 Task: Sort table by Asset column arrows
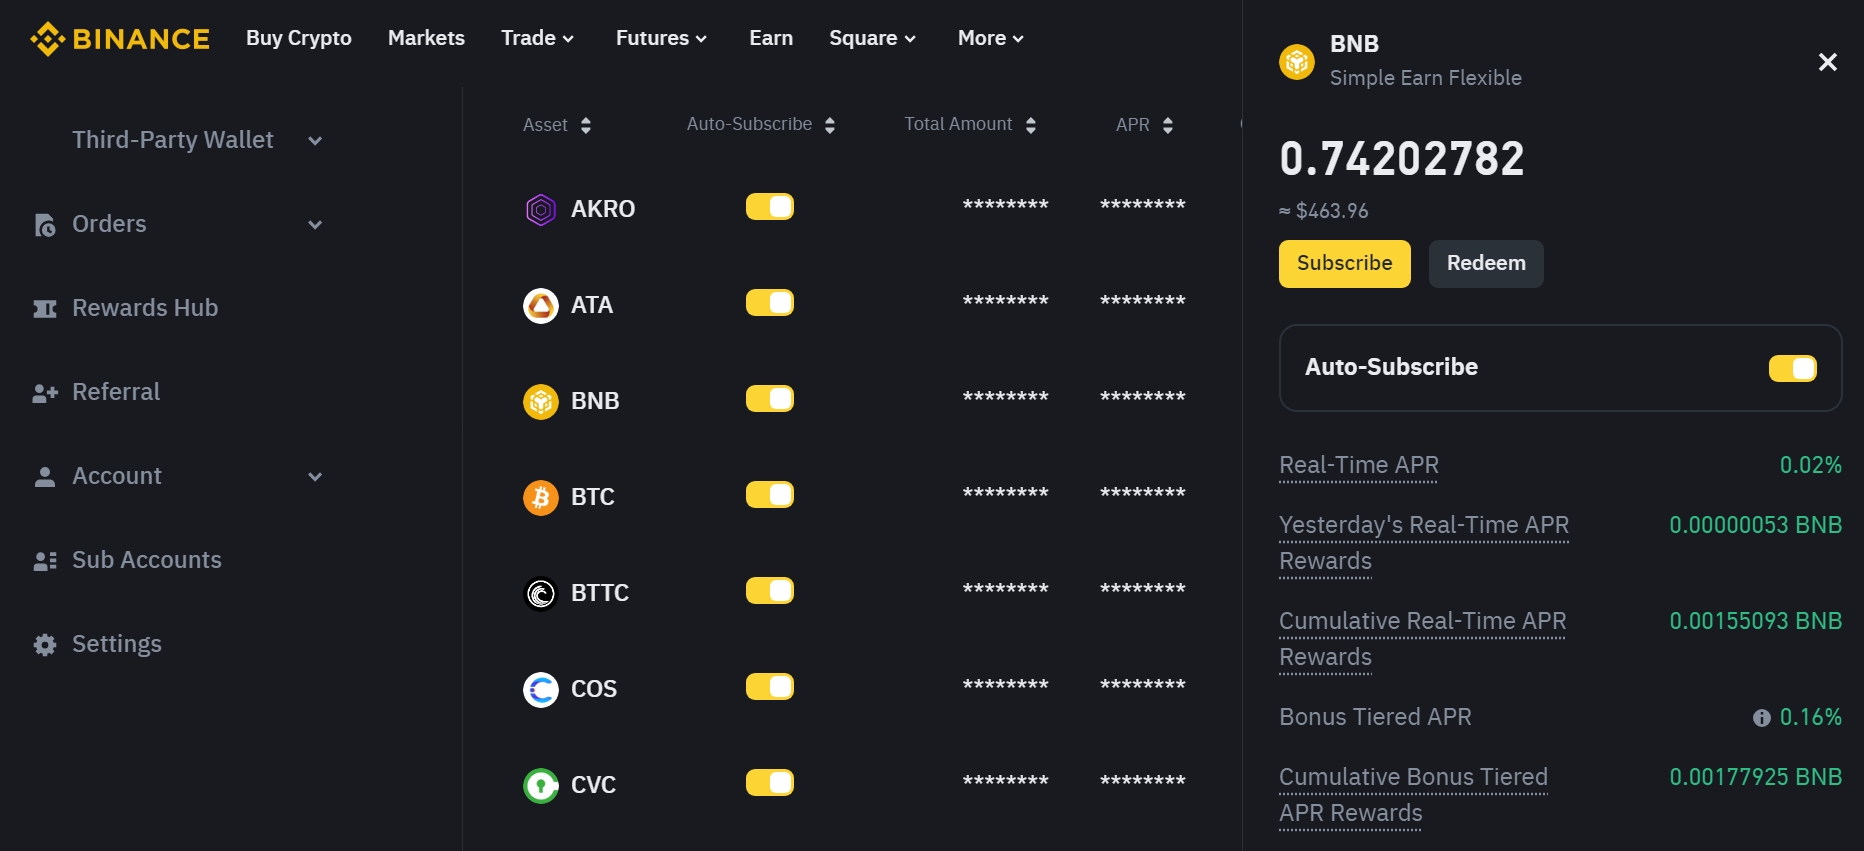(586, 125)
